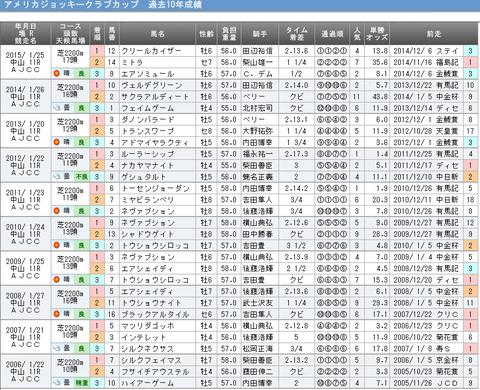Select horse name フサイチアウステル
Viewport: 480px width, 390px height.
coord(155,371)
